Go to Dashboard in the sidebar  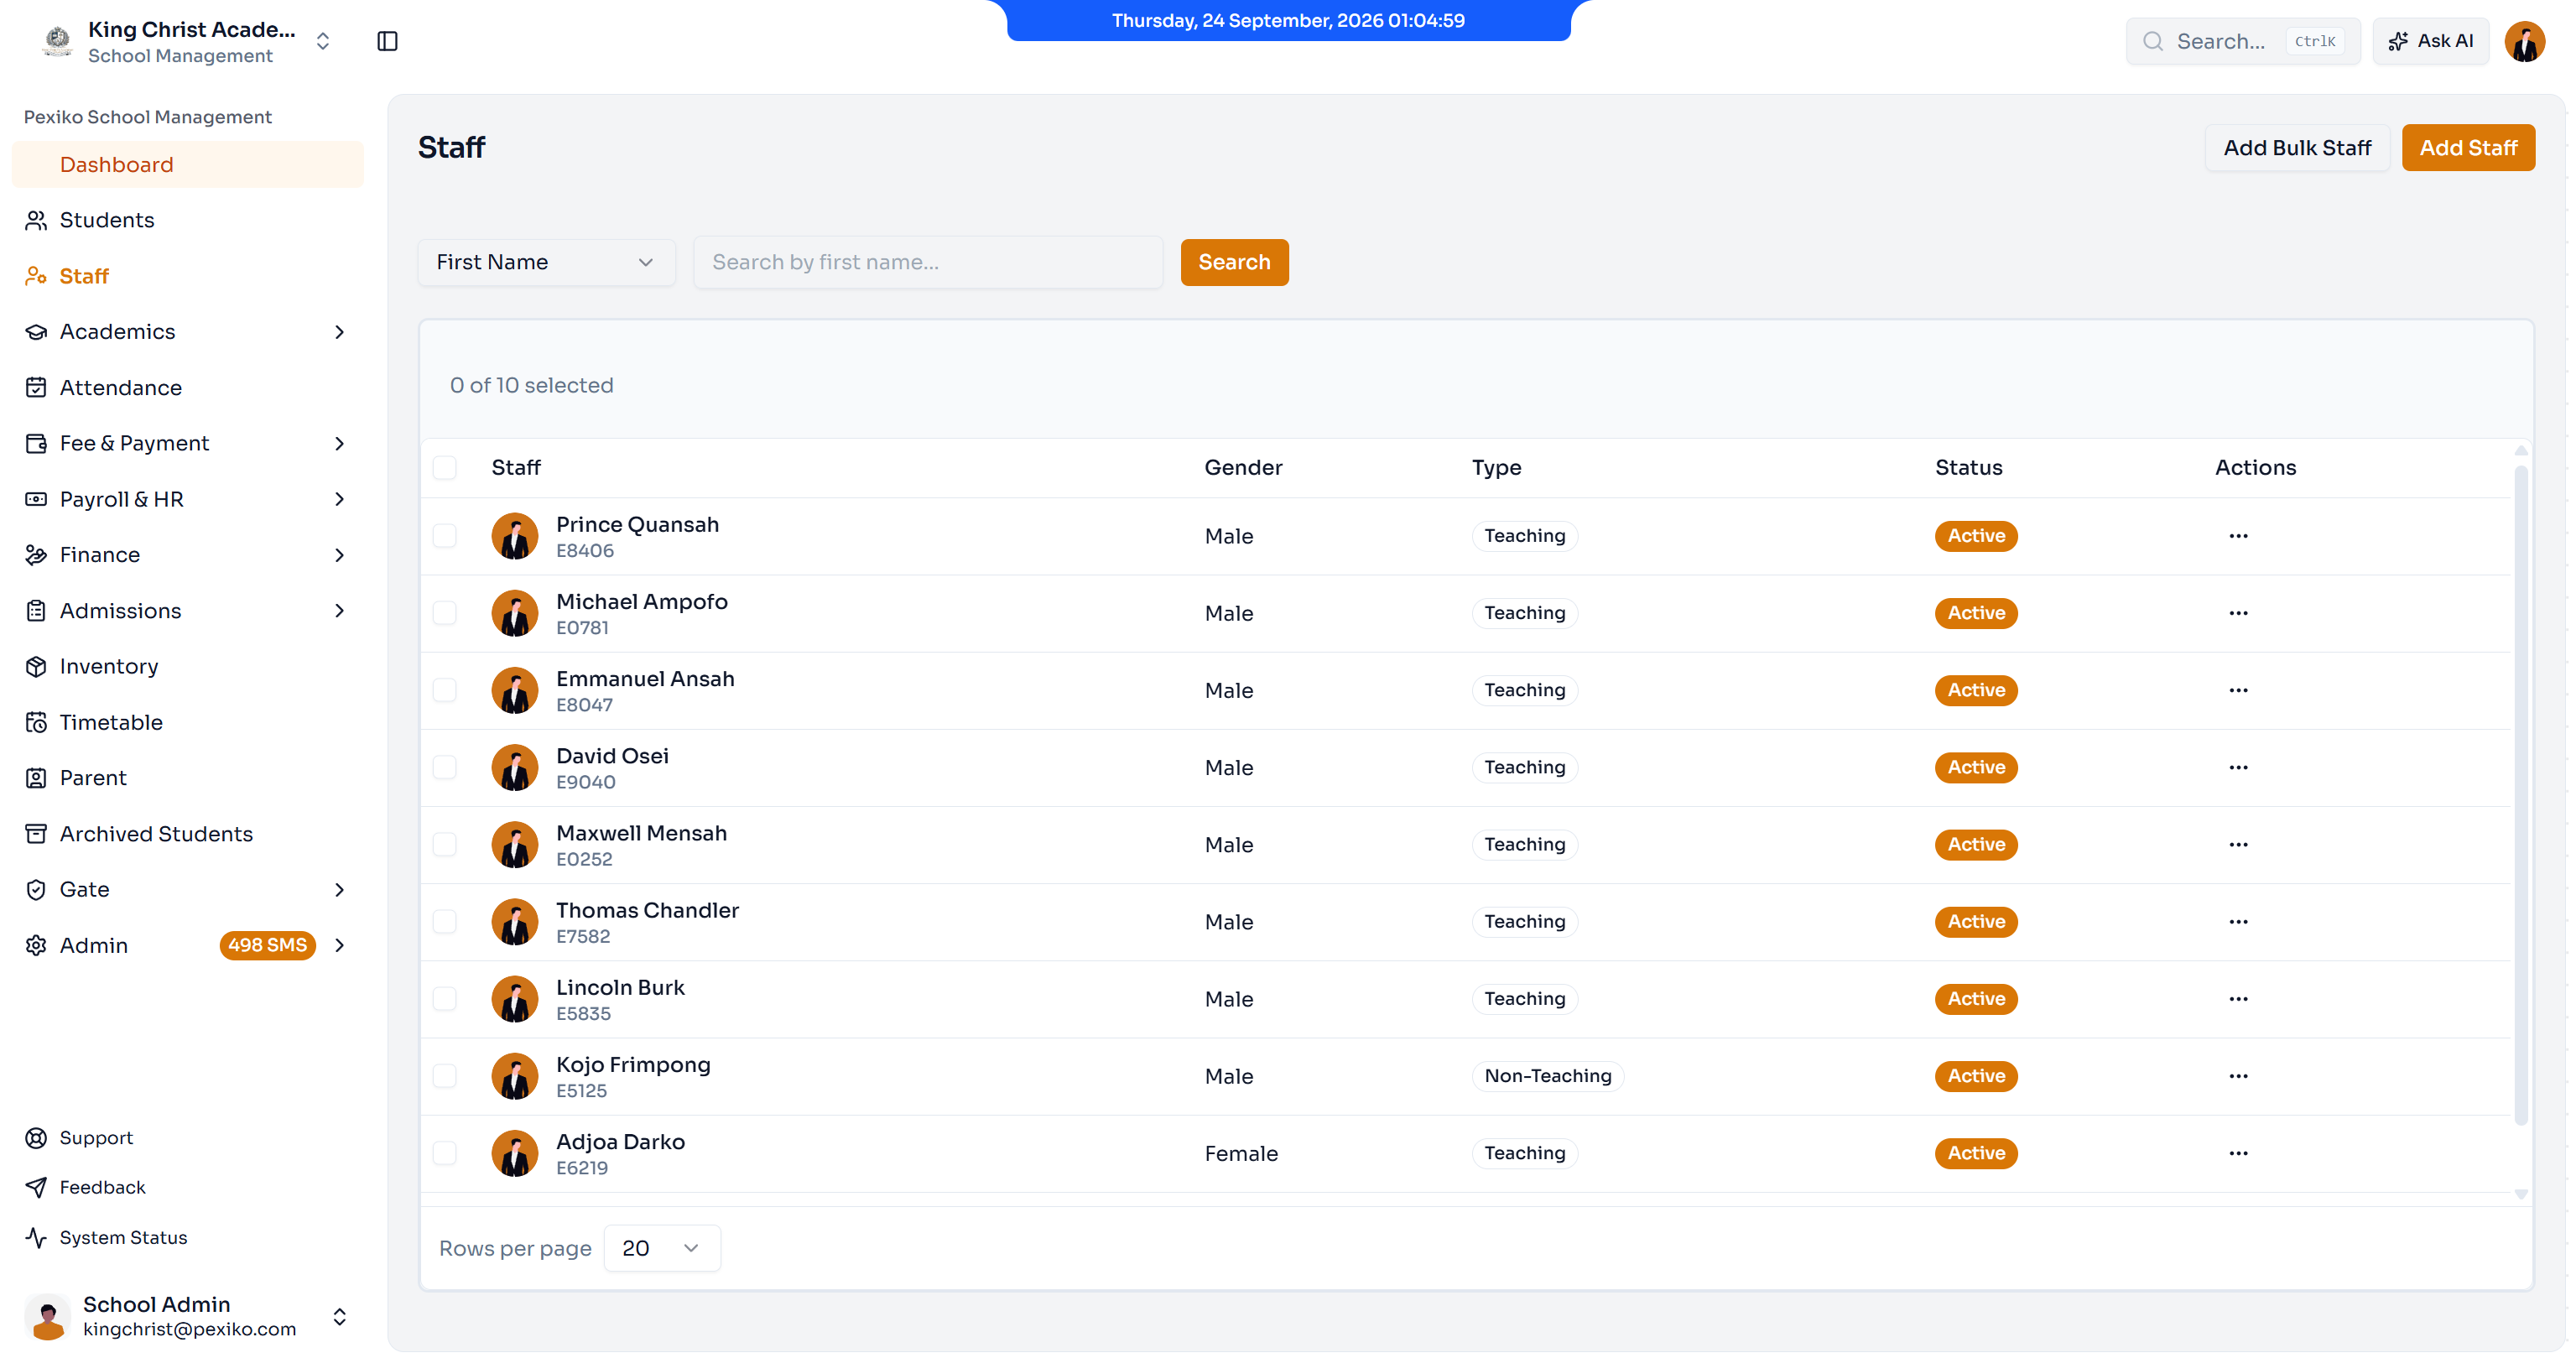187,164
